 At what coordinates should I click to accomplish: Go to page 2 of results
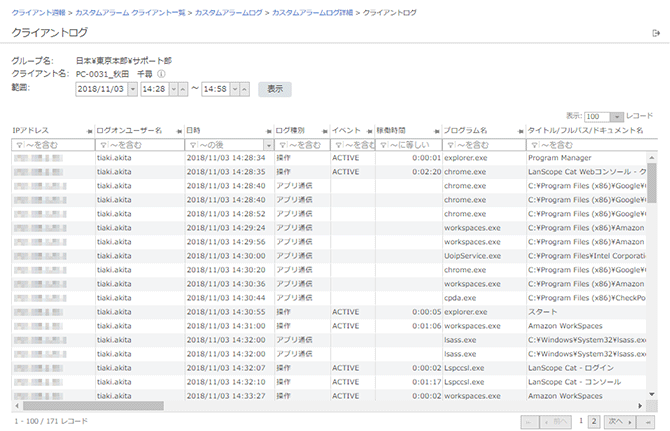(595, 421)
